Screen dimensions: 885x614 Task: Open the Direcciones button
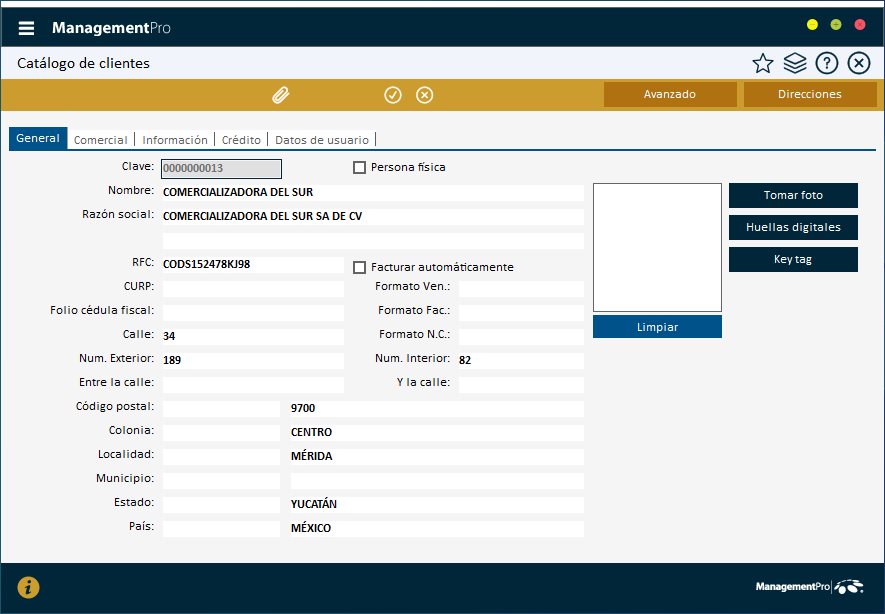[x=810, y=94]
